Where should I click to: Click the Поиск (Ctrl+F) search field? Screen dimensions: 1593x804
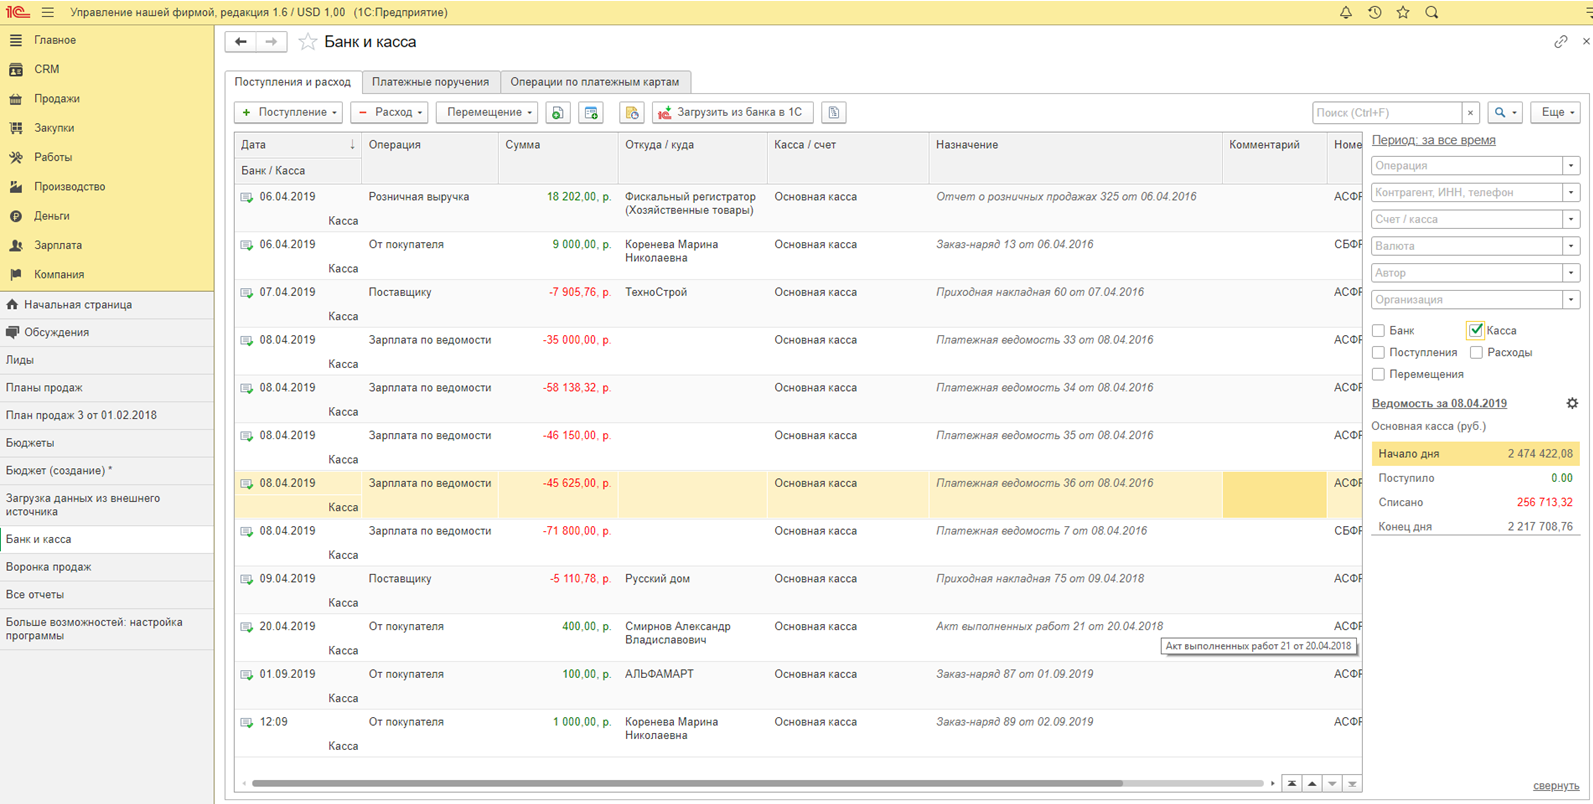1386,113
